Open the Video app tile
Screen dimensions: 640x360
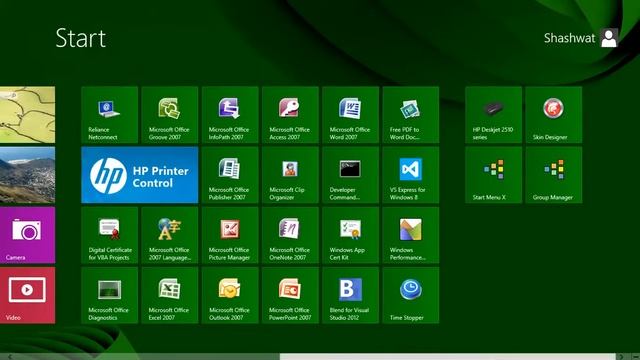(27, 296)
